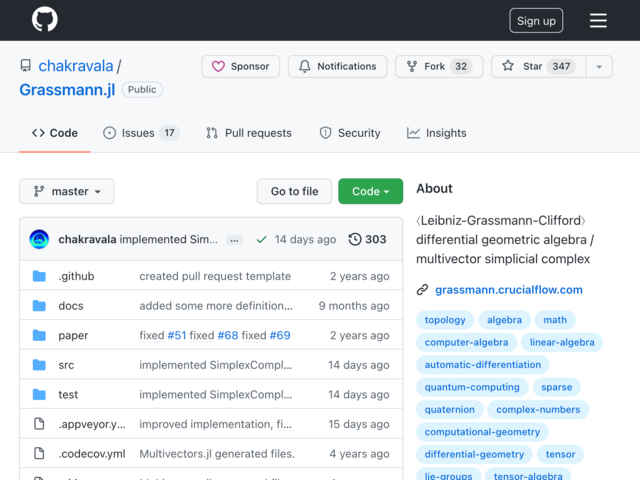640x480 pixels.
Task: Expand commit message ellipsis button
Action: pyautogui.click(x=234, y=240)
